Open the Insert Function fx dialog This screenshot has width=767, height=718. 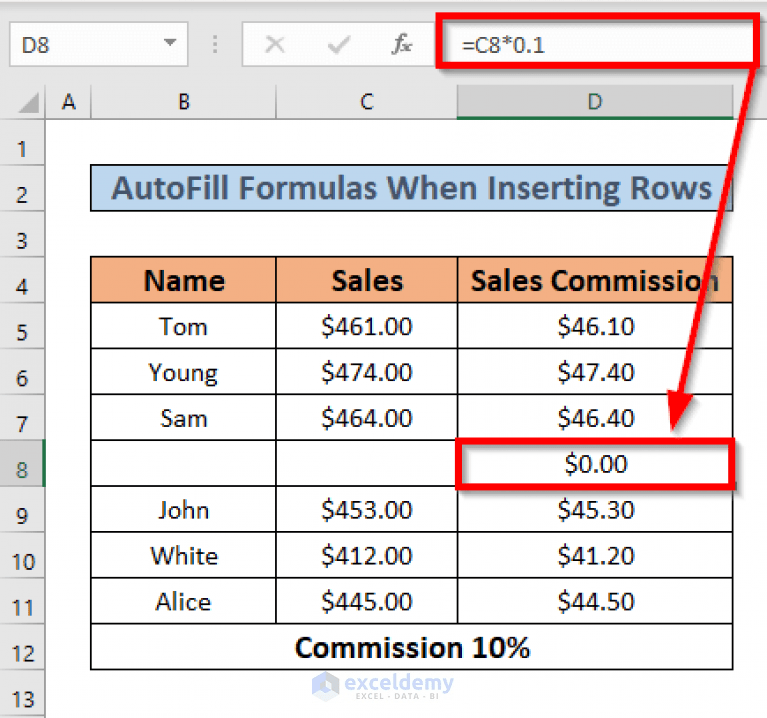pos(402,45)
